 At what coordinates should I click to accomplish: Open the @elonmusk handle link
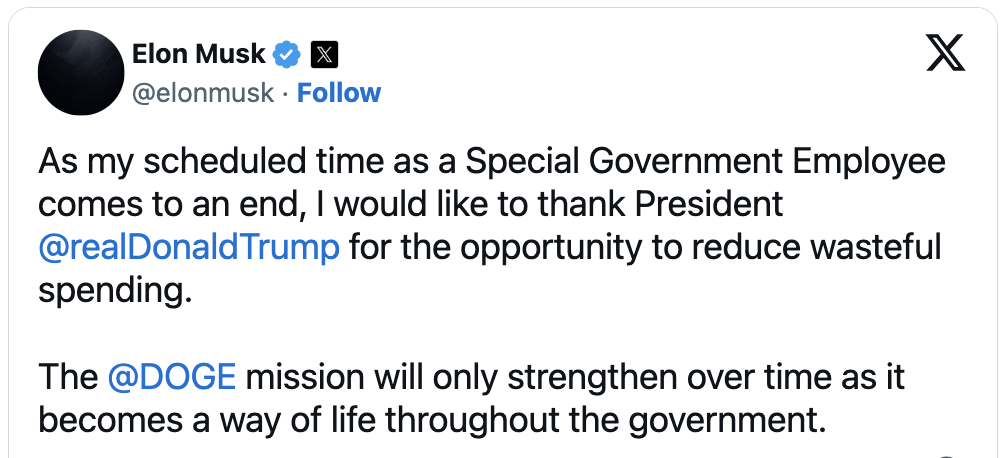(203, 93)
